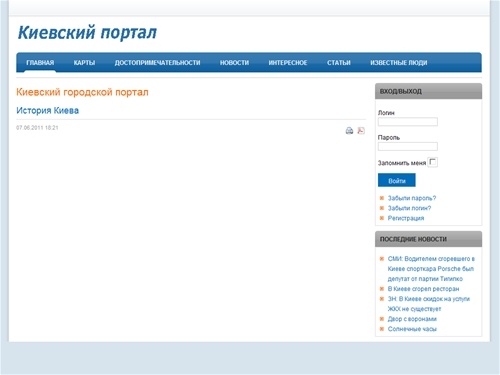
Task: Click the Забыли логин? link
Action: tap(409, 208)
